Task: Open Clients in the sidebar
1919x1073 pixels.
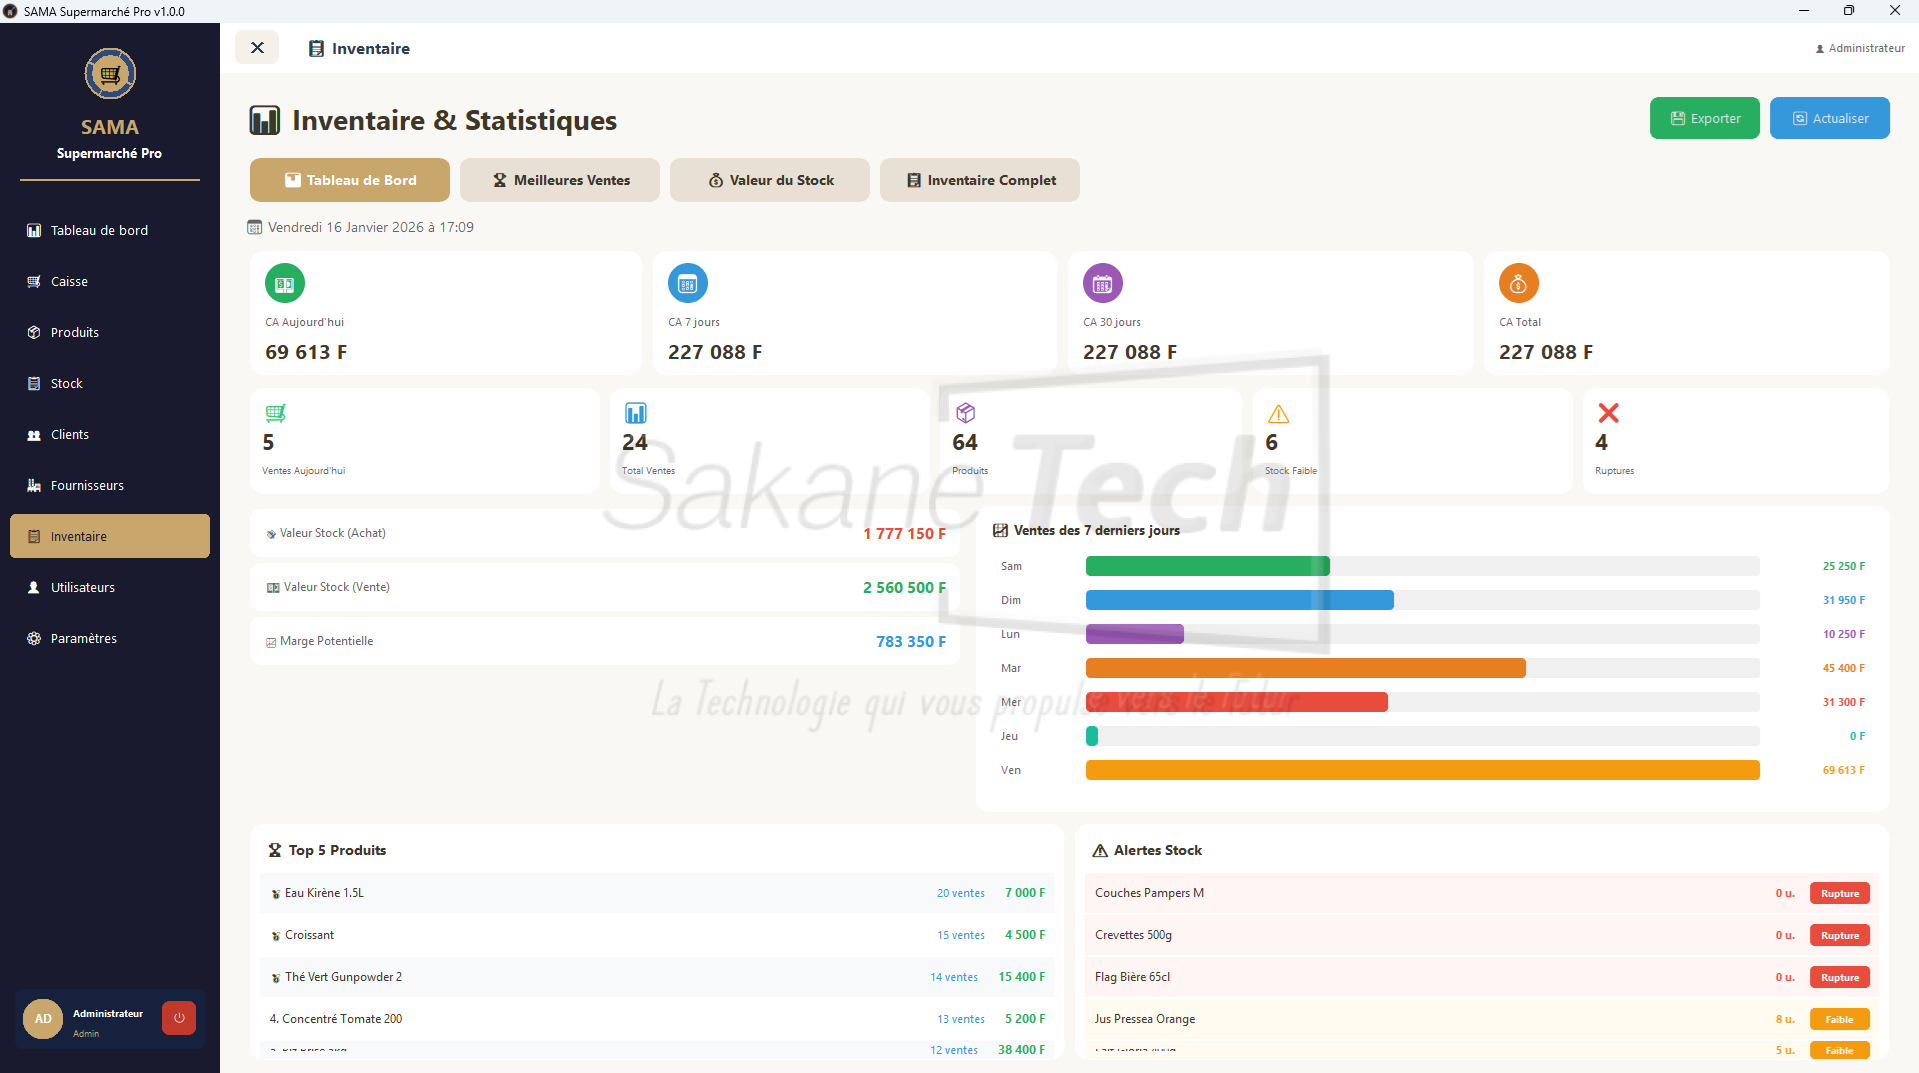Action: pos(110,434)
